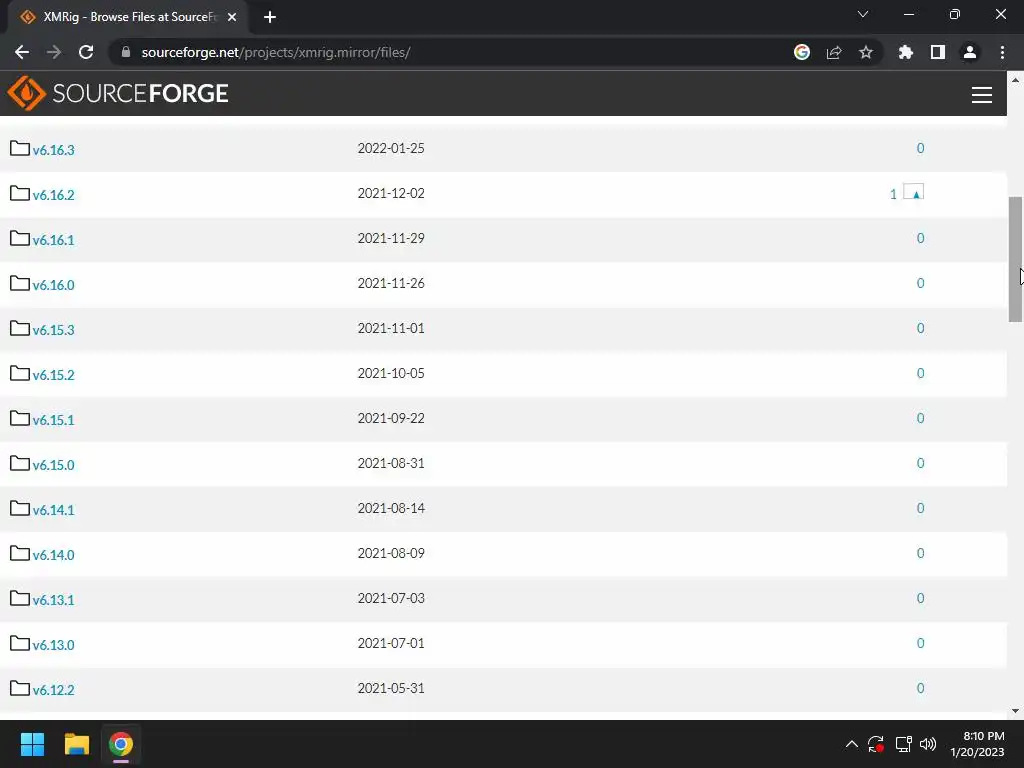Click the folder icon beside v6.13.1

(20, 599)
